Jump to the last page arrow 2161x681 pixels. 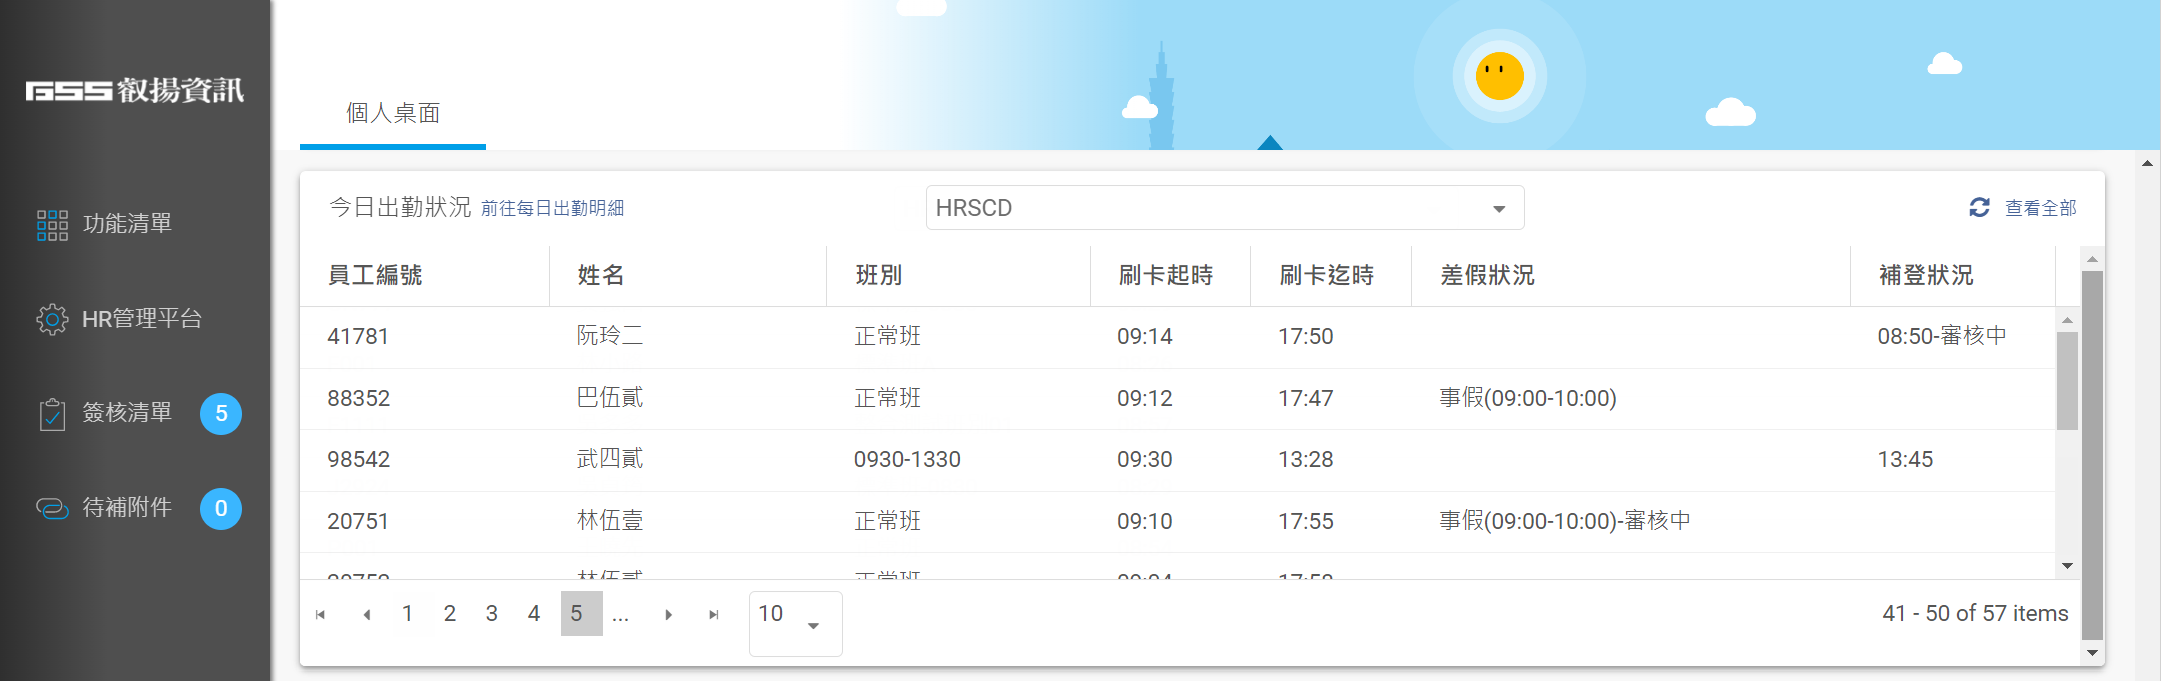click(x=713, y=614)
